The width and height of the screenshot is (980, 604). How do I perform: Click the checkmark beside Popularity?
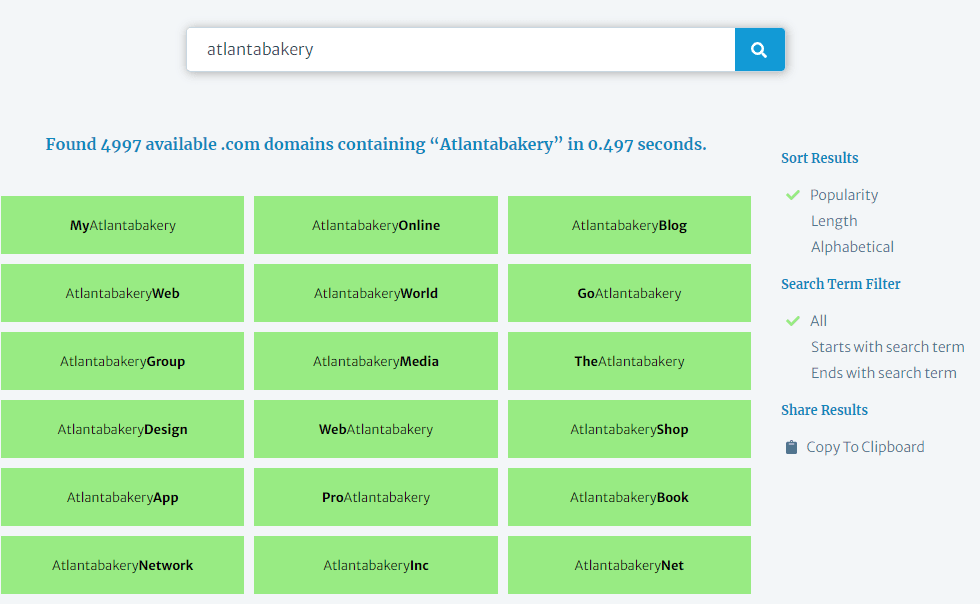coord(793,194)
